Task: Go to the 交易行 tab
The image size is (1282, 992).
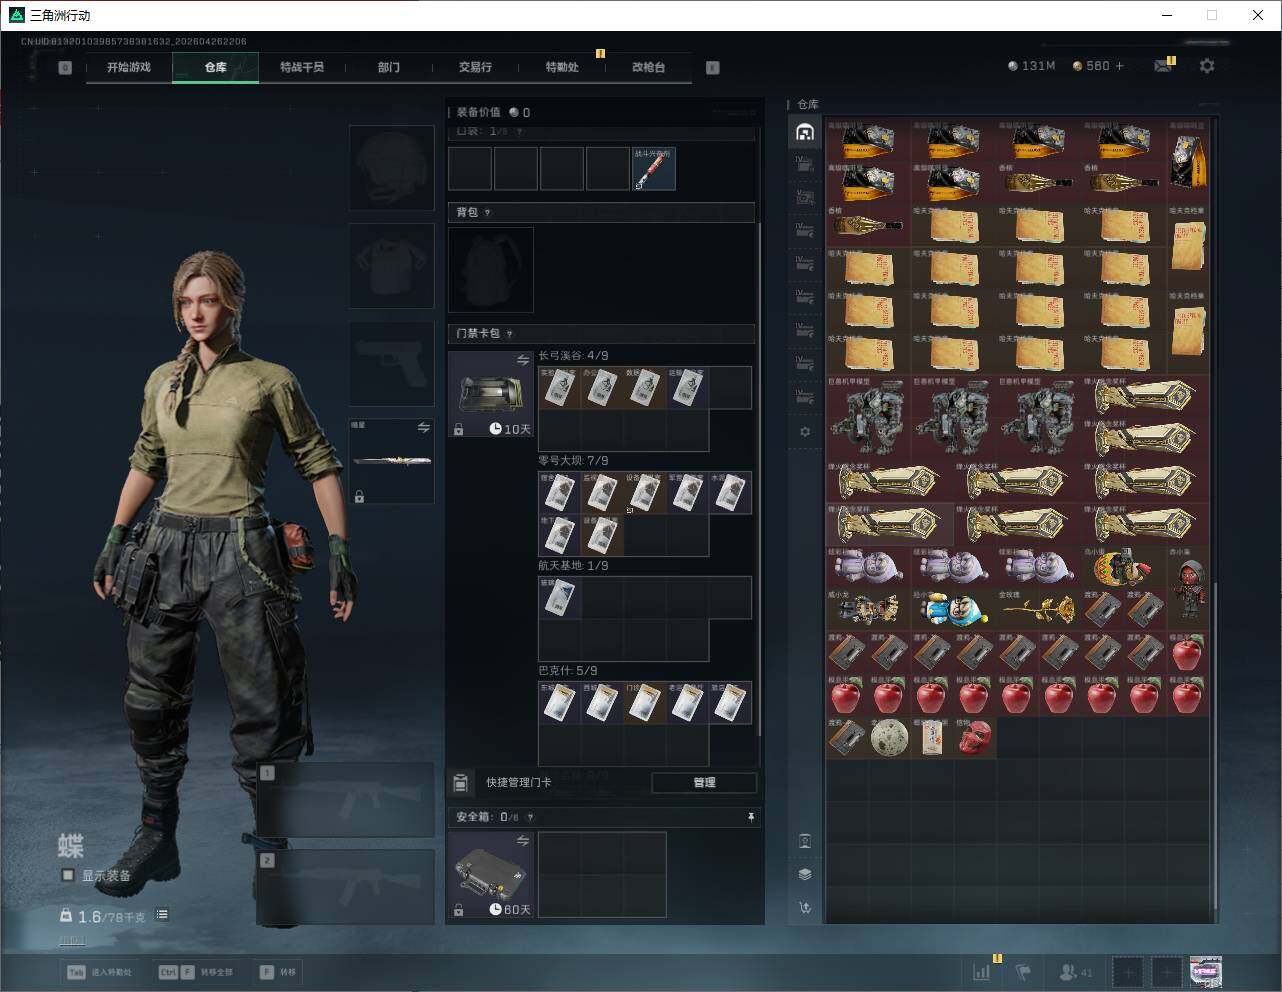Action: (475, 67)
